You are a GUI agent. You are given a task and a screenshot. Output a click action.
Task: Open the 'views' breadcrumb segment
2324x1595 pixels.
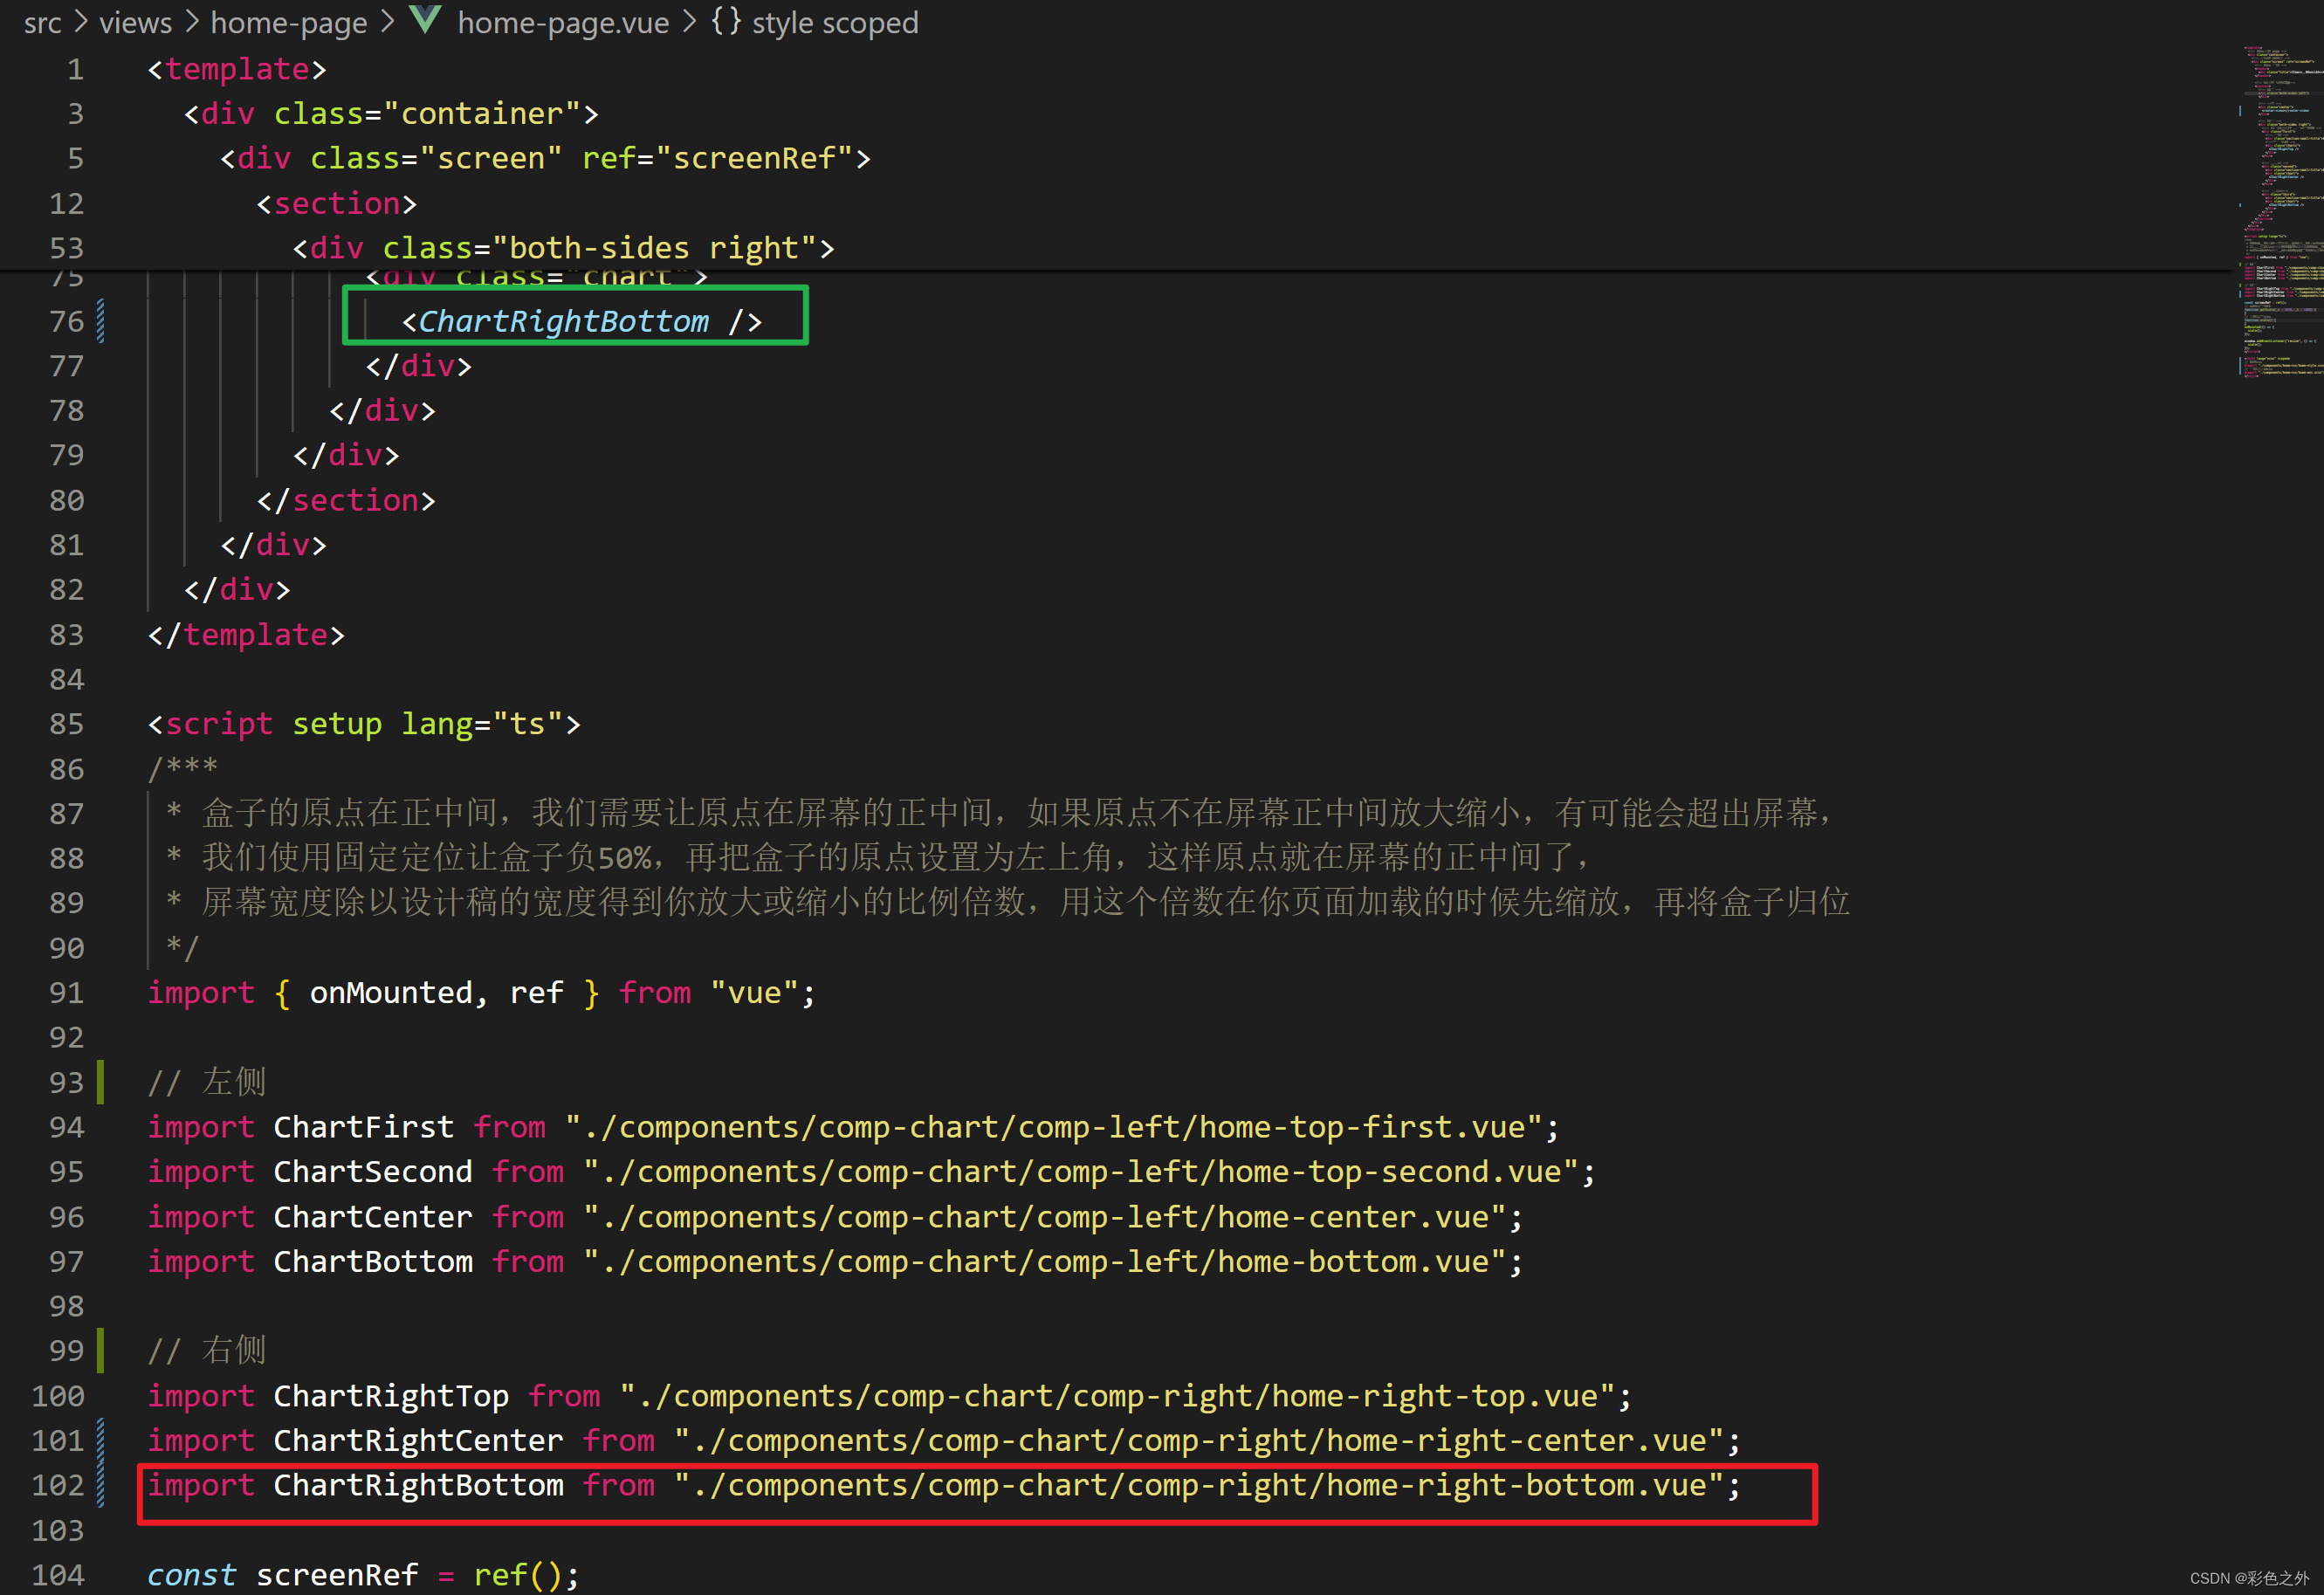135,22
